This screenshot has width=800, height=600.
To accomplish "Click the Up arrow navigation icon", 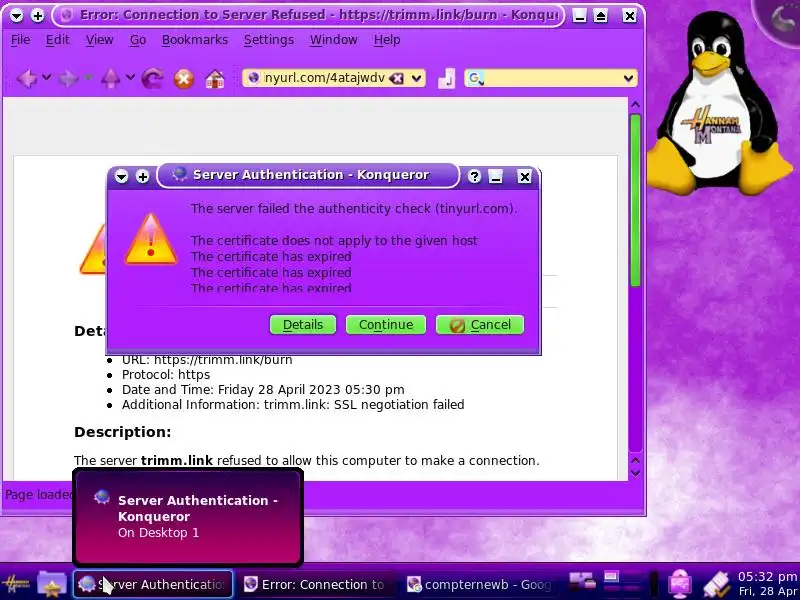I will point(110,79).
